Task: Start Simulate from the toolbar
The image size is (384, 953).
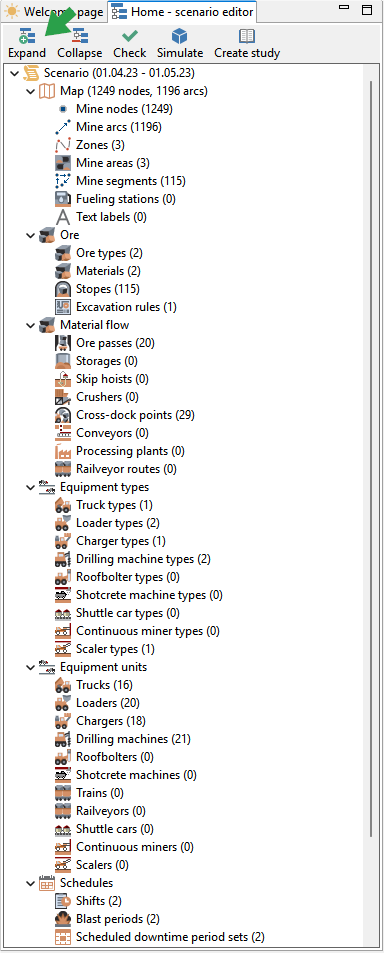Action: (x=180, y=44)
